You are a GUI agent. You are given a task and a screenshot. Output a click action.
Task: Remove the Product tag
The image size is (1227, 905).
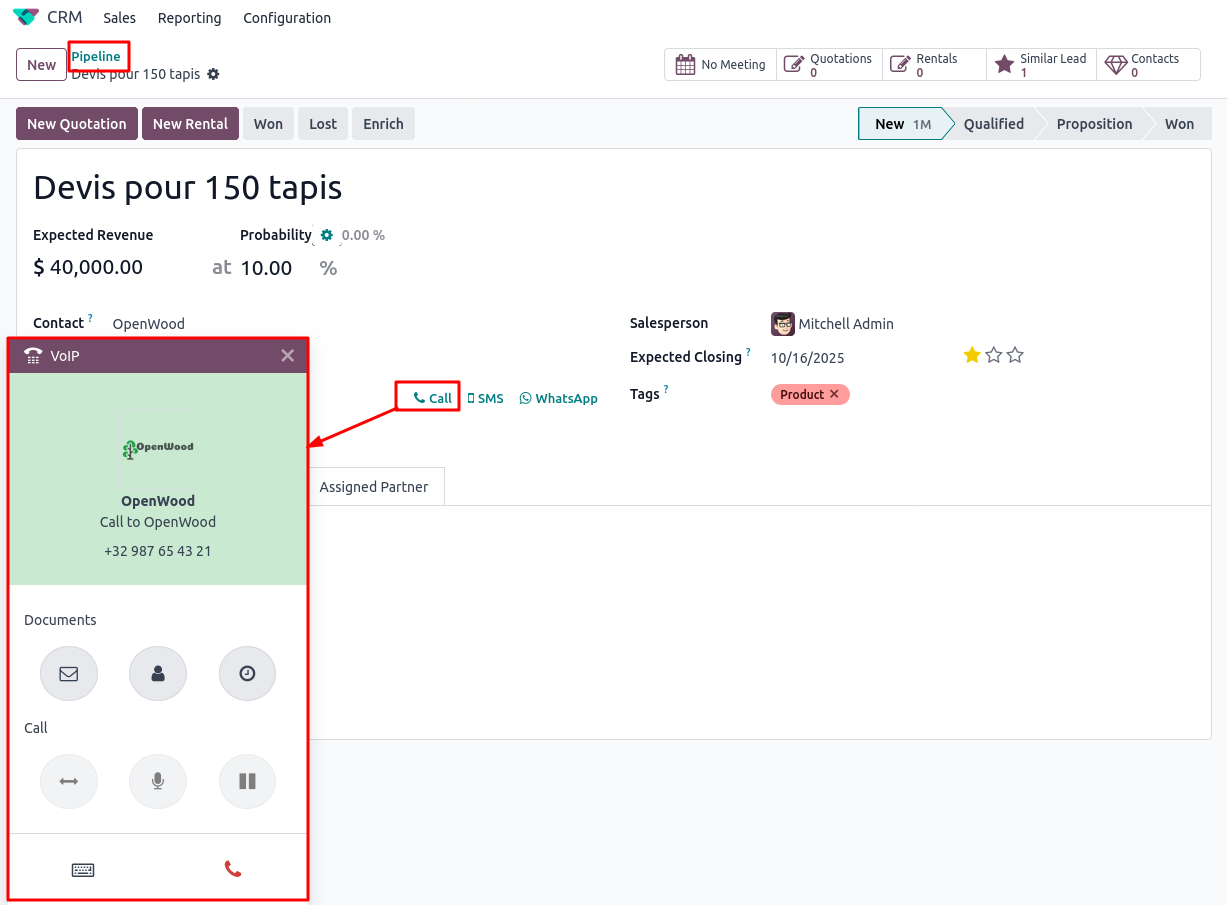click(834, 394)
